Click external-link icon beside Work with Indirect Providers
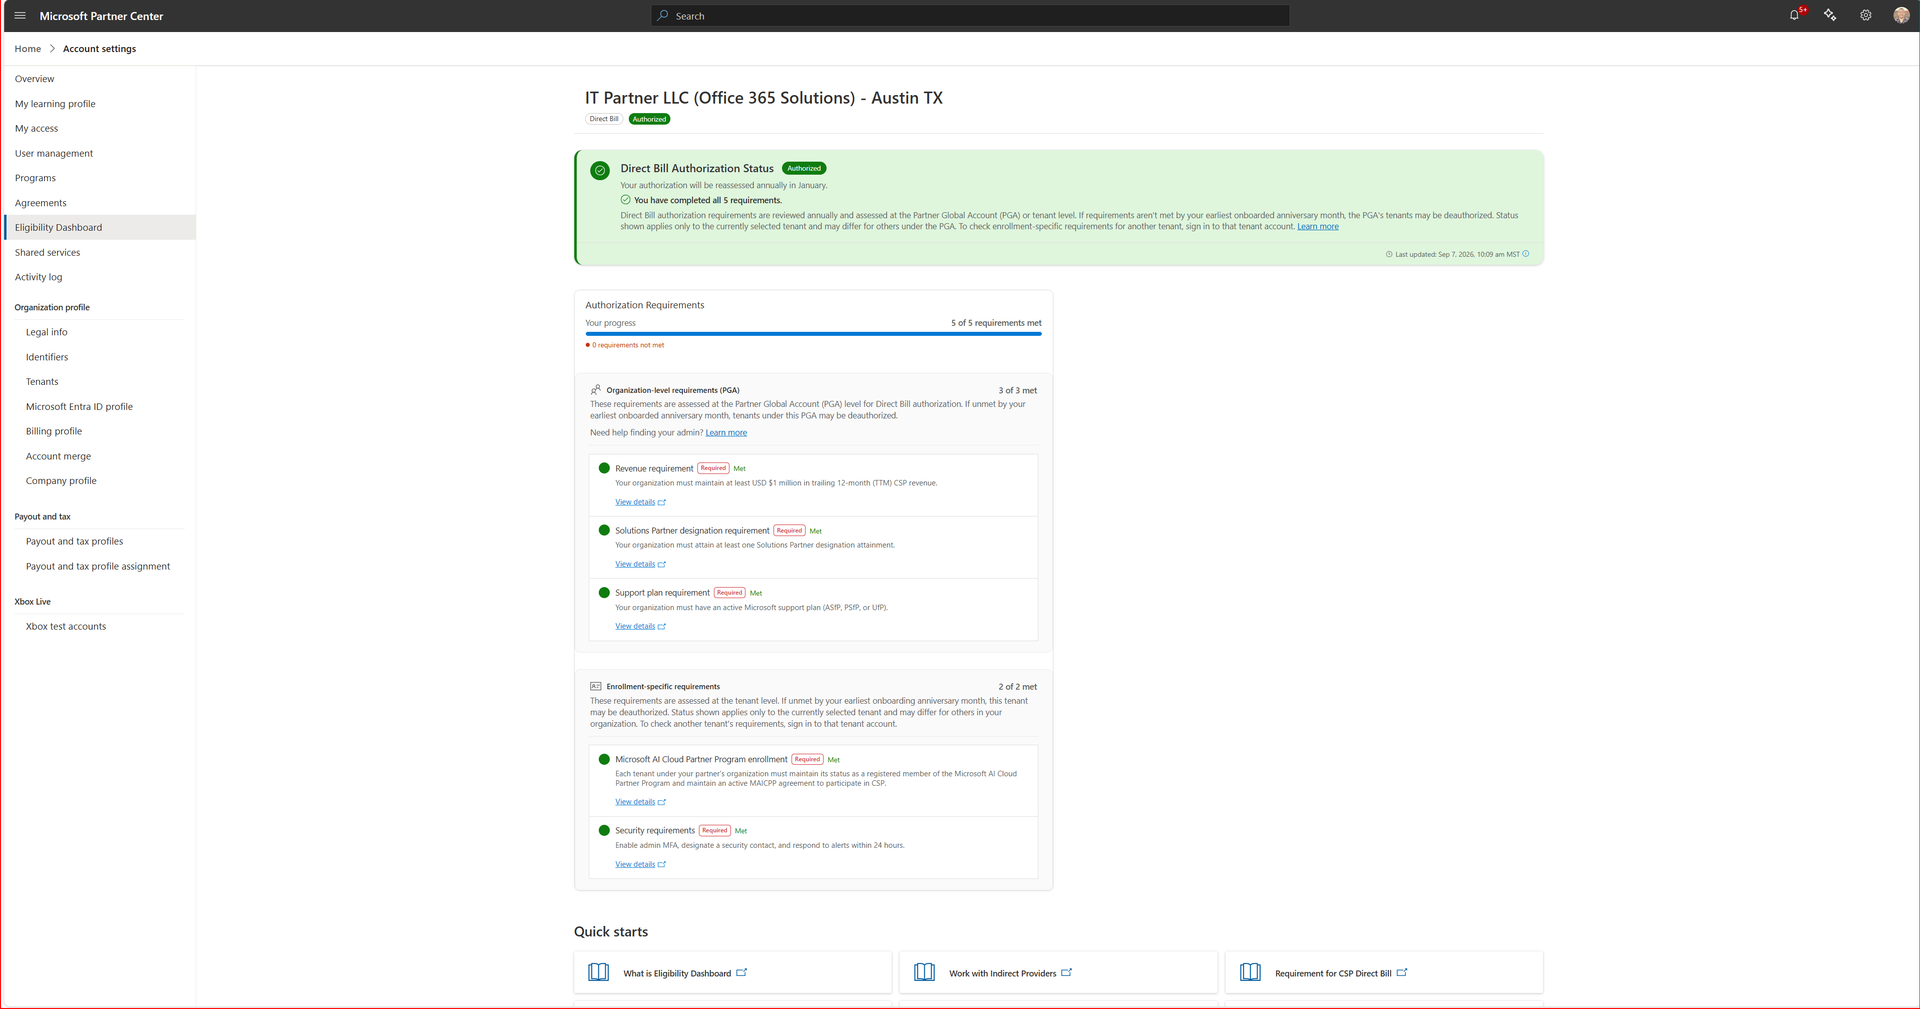The image size is (1920, 1009). pyautogui.click(x=1067, y=972)
